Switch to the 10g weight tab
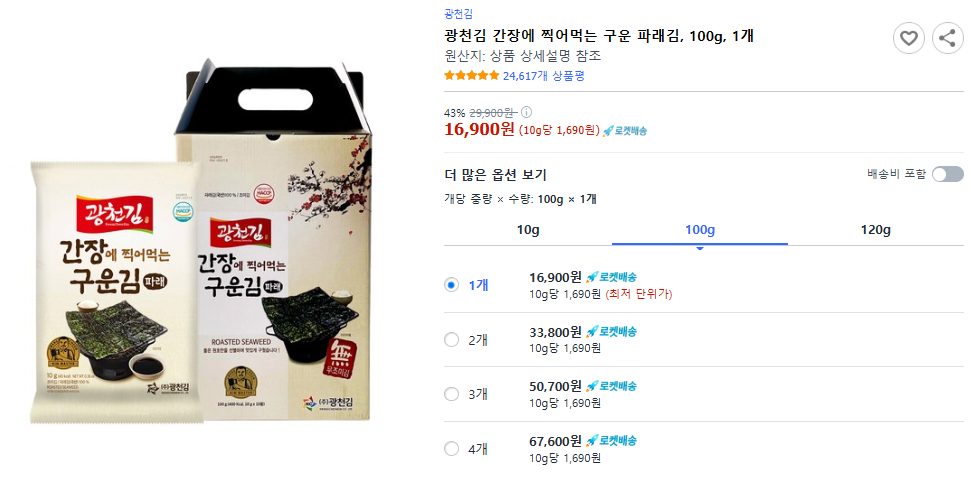The width and height of the screenshot is (971, 480). point(528,230)
